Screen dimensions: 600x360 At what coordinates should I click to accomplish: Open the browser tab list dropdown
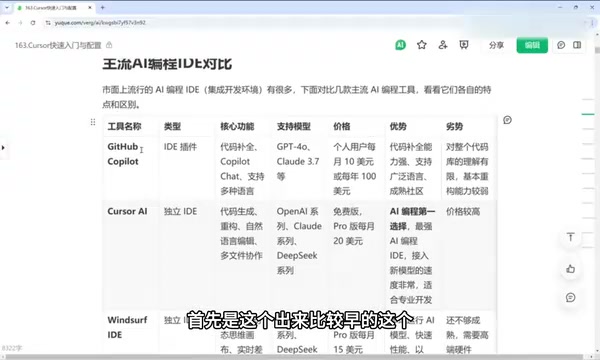click(x=7, y=7)
